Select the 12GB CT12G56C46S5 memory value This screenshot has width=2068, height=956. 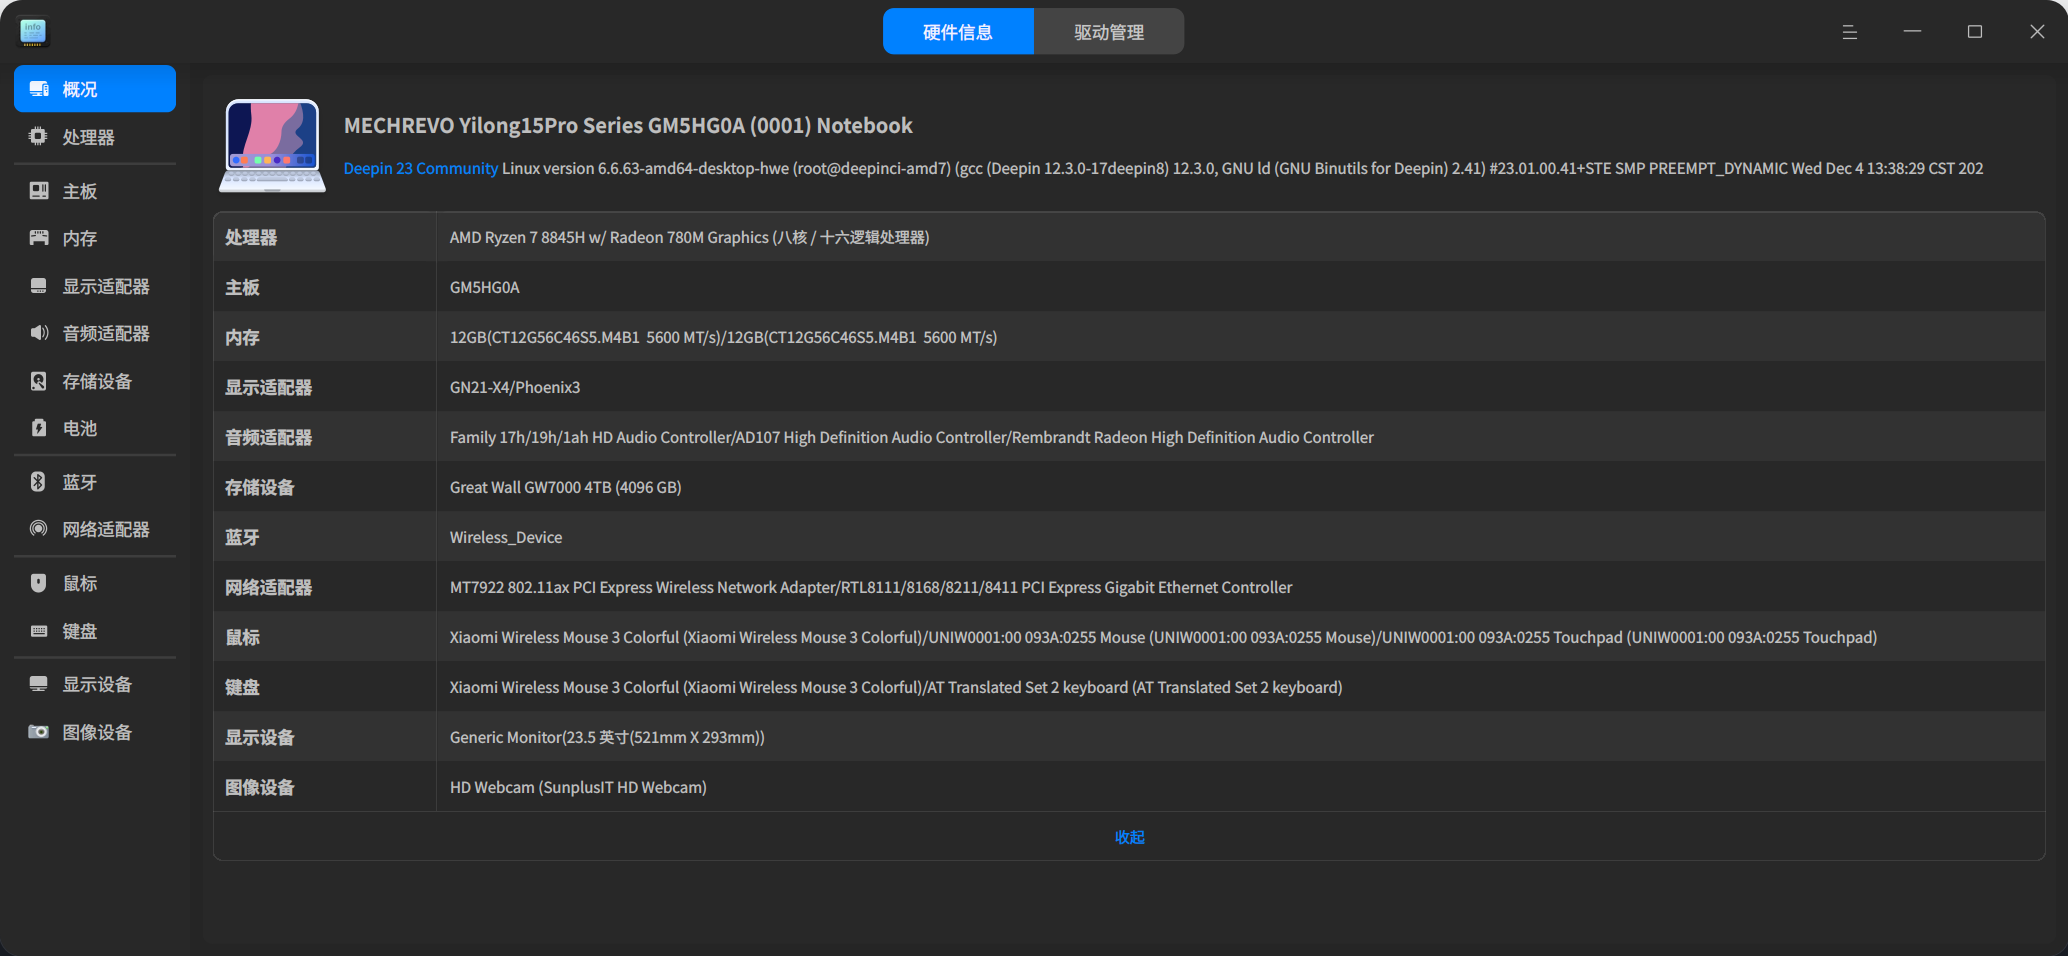(x=723, y=337)
